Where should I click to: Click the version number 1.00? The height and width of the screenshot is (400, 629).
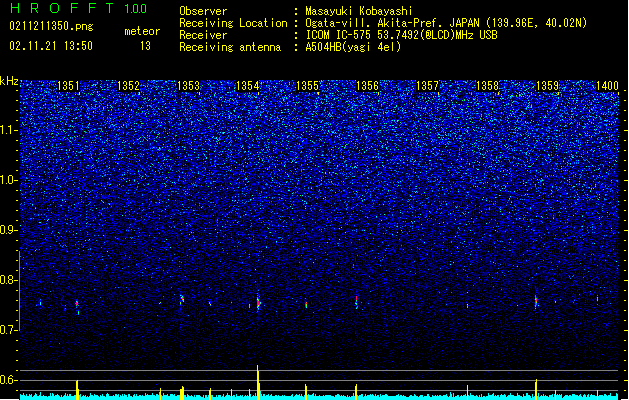[135, 8]
